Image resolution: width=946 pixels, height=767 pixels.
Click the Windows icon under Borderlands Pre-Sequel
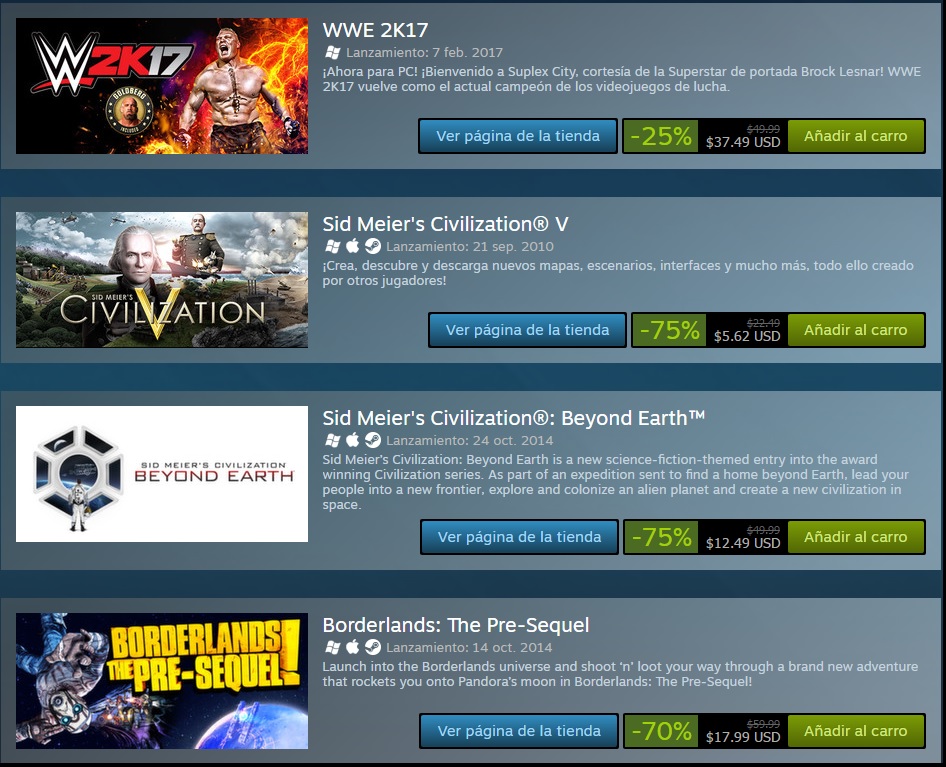point(332,648)
